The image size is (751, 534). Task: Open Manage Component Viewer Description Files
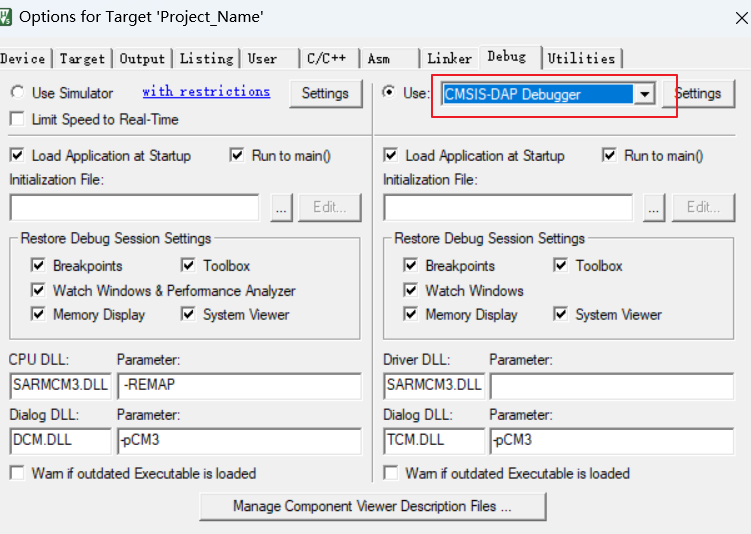coord(372,506)
